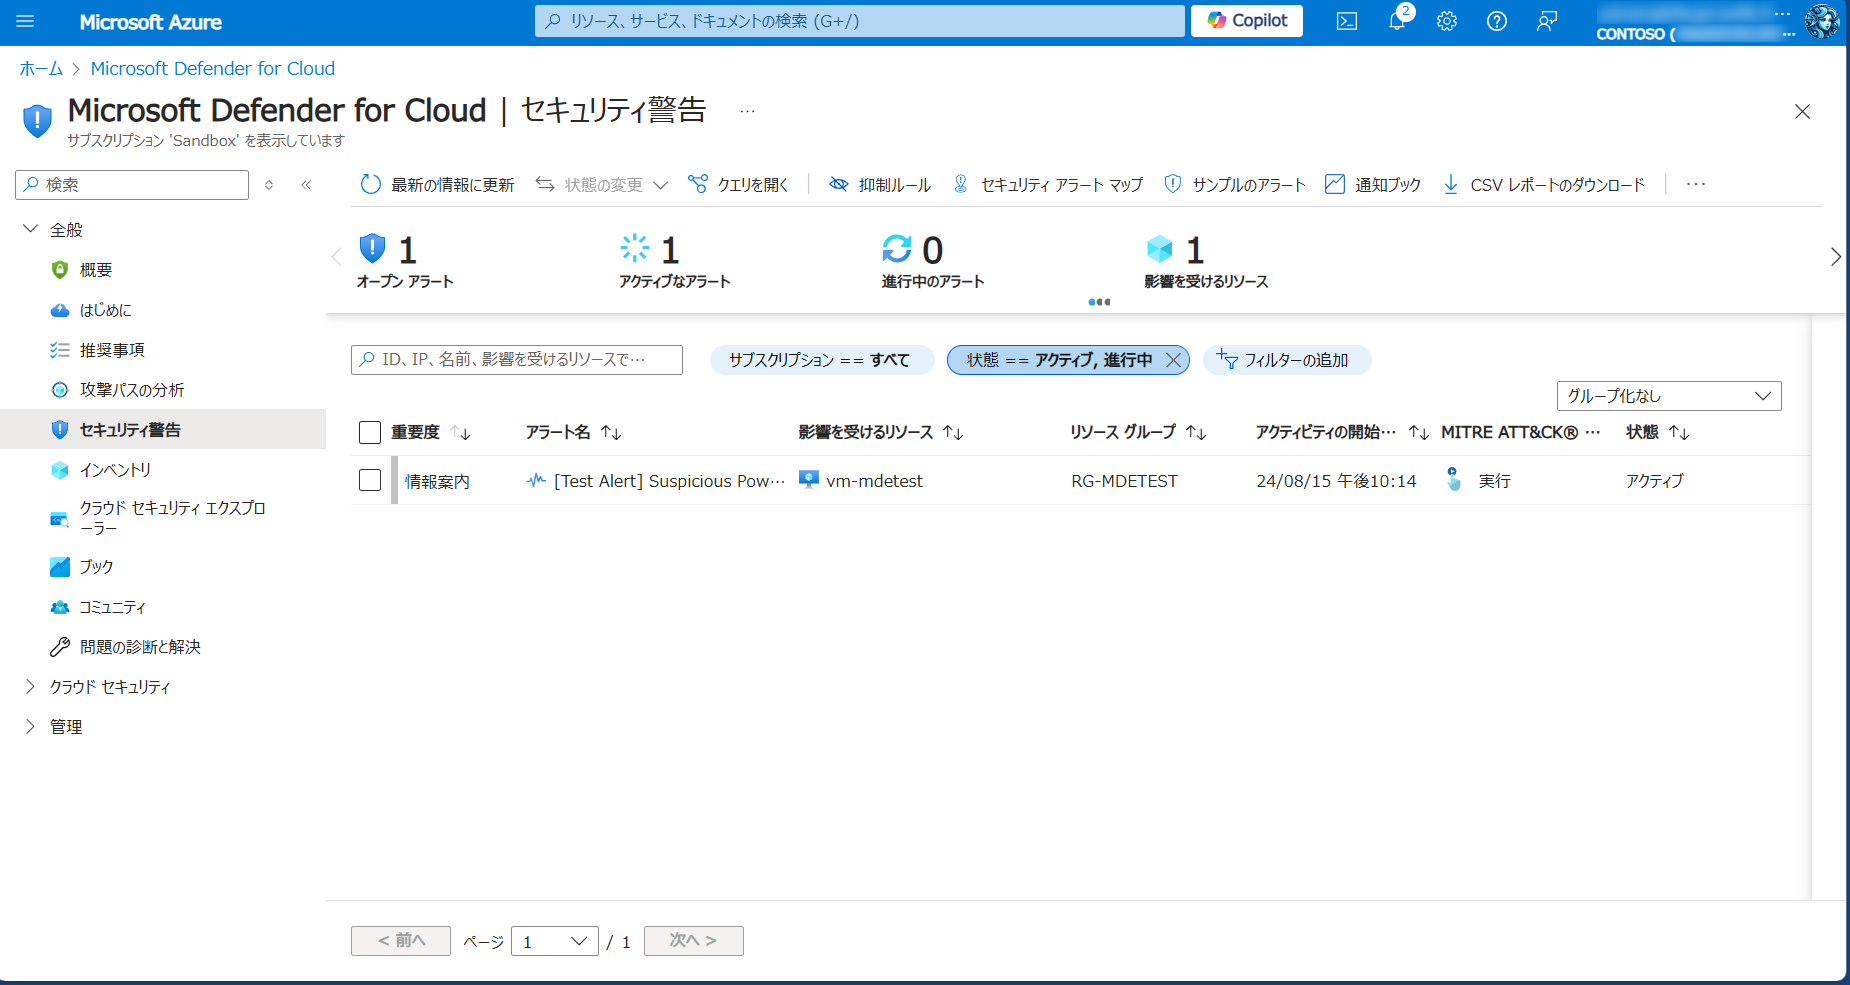This screenshot has height=985, width=1850.
Task: Open the グループ化なし grouping dropdown
Action: [x=1668, y=396]
